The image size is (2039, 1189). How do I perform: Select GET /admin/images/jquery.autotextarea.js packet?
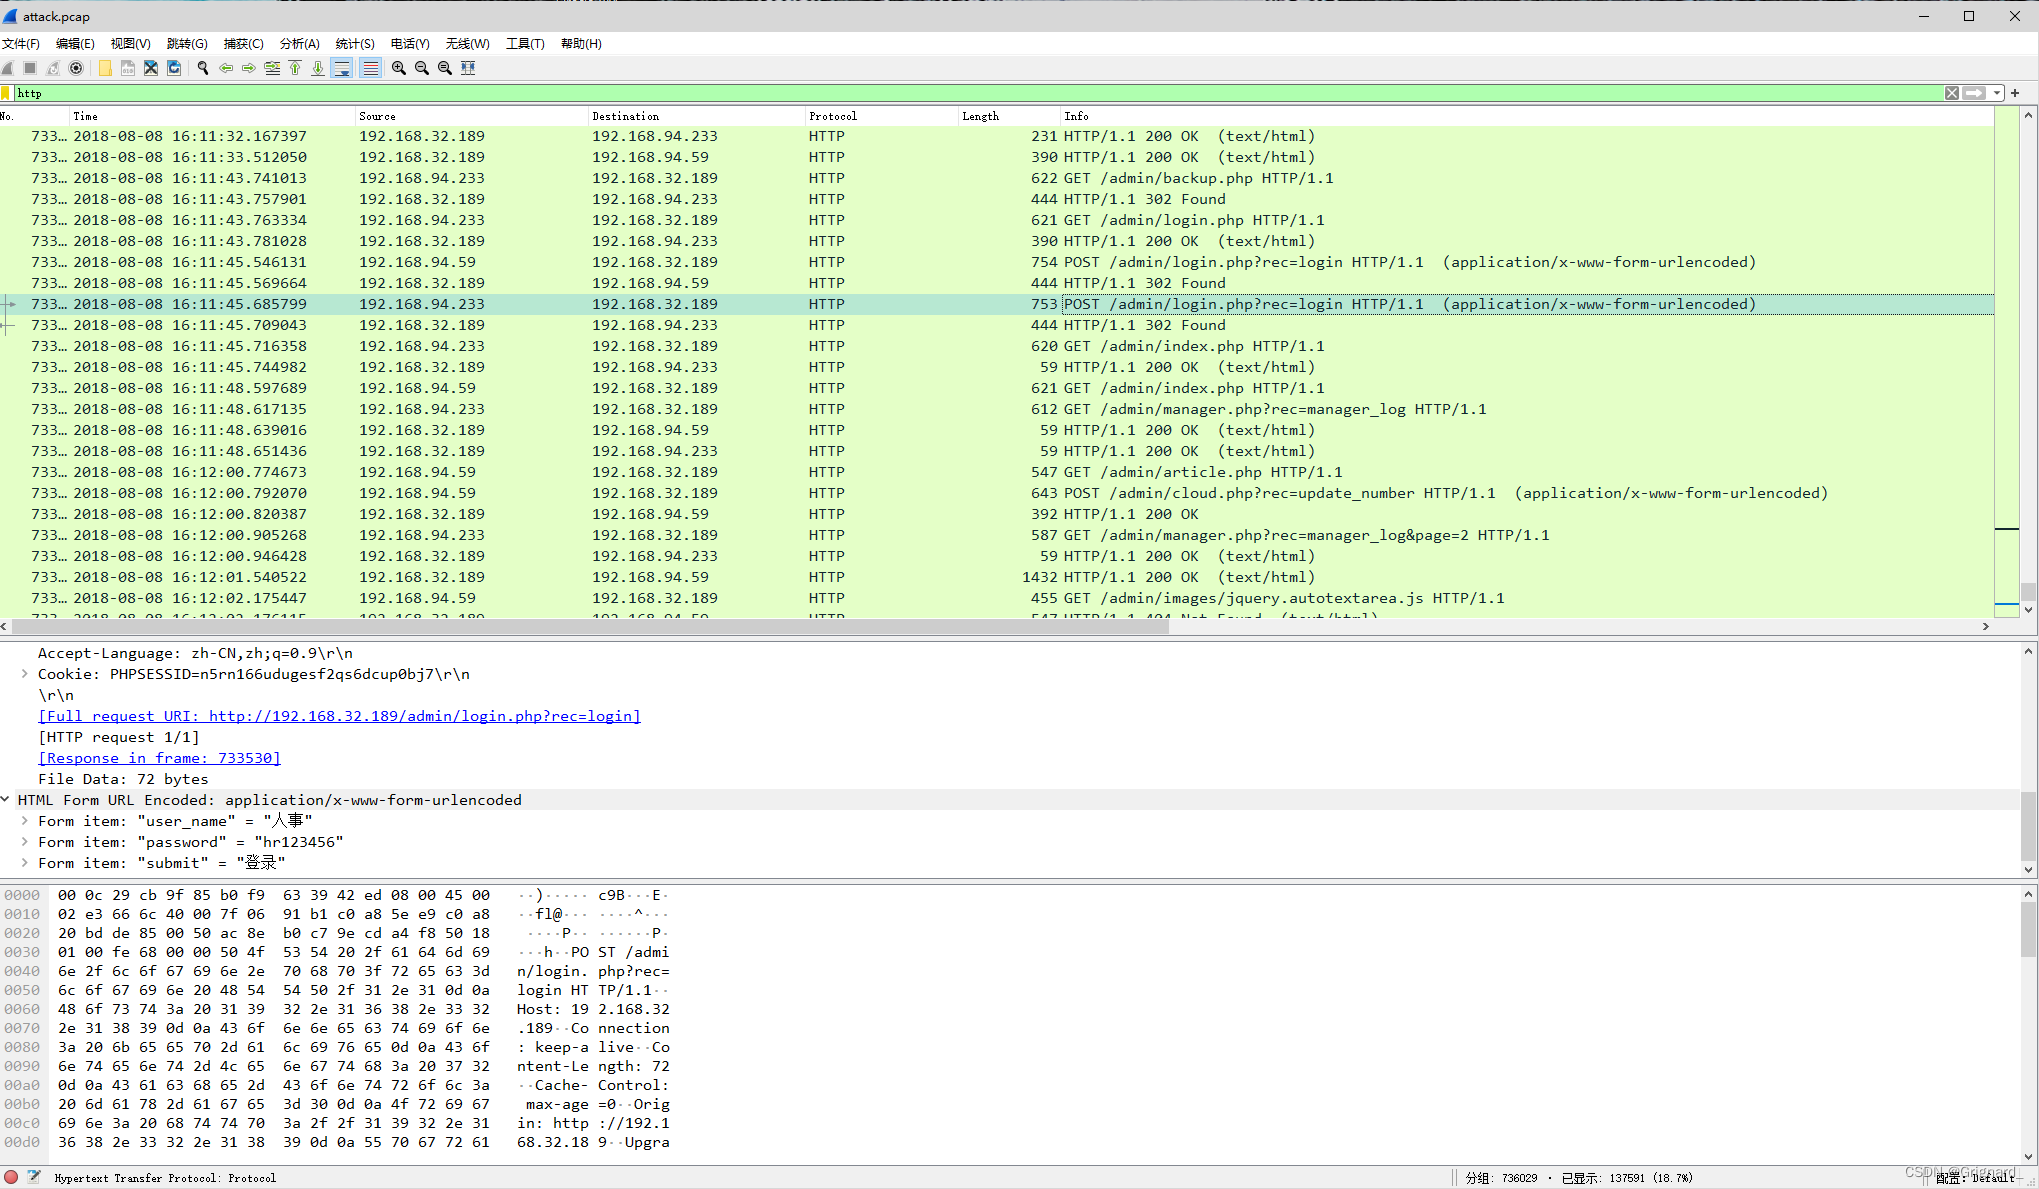996,598
